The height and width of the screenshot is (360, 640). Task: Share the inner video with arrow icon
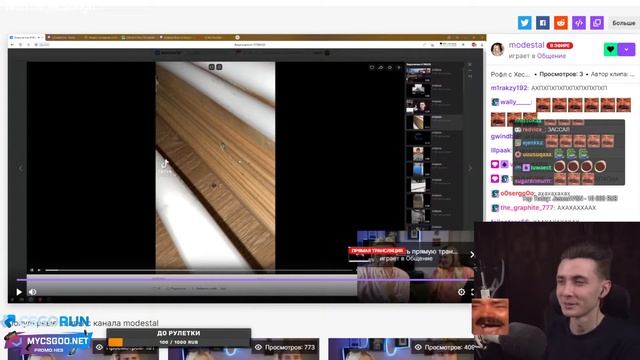[380, 67]
